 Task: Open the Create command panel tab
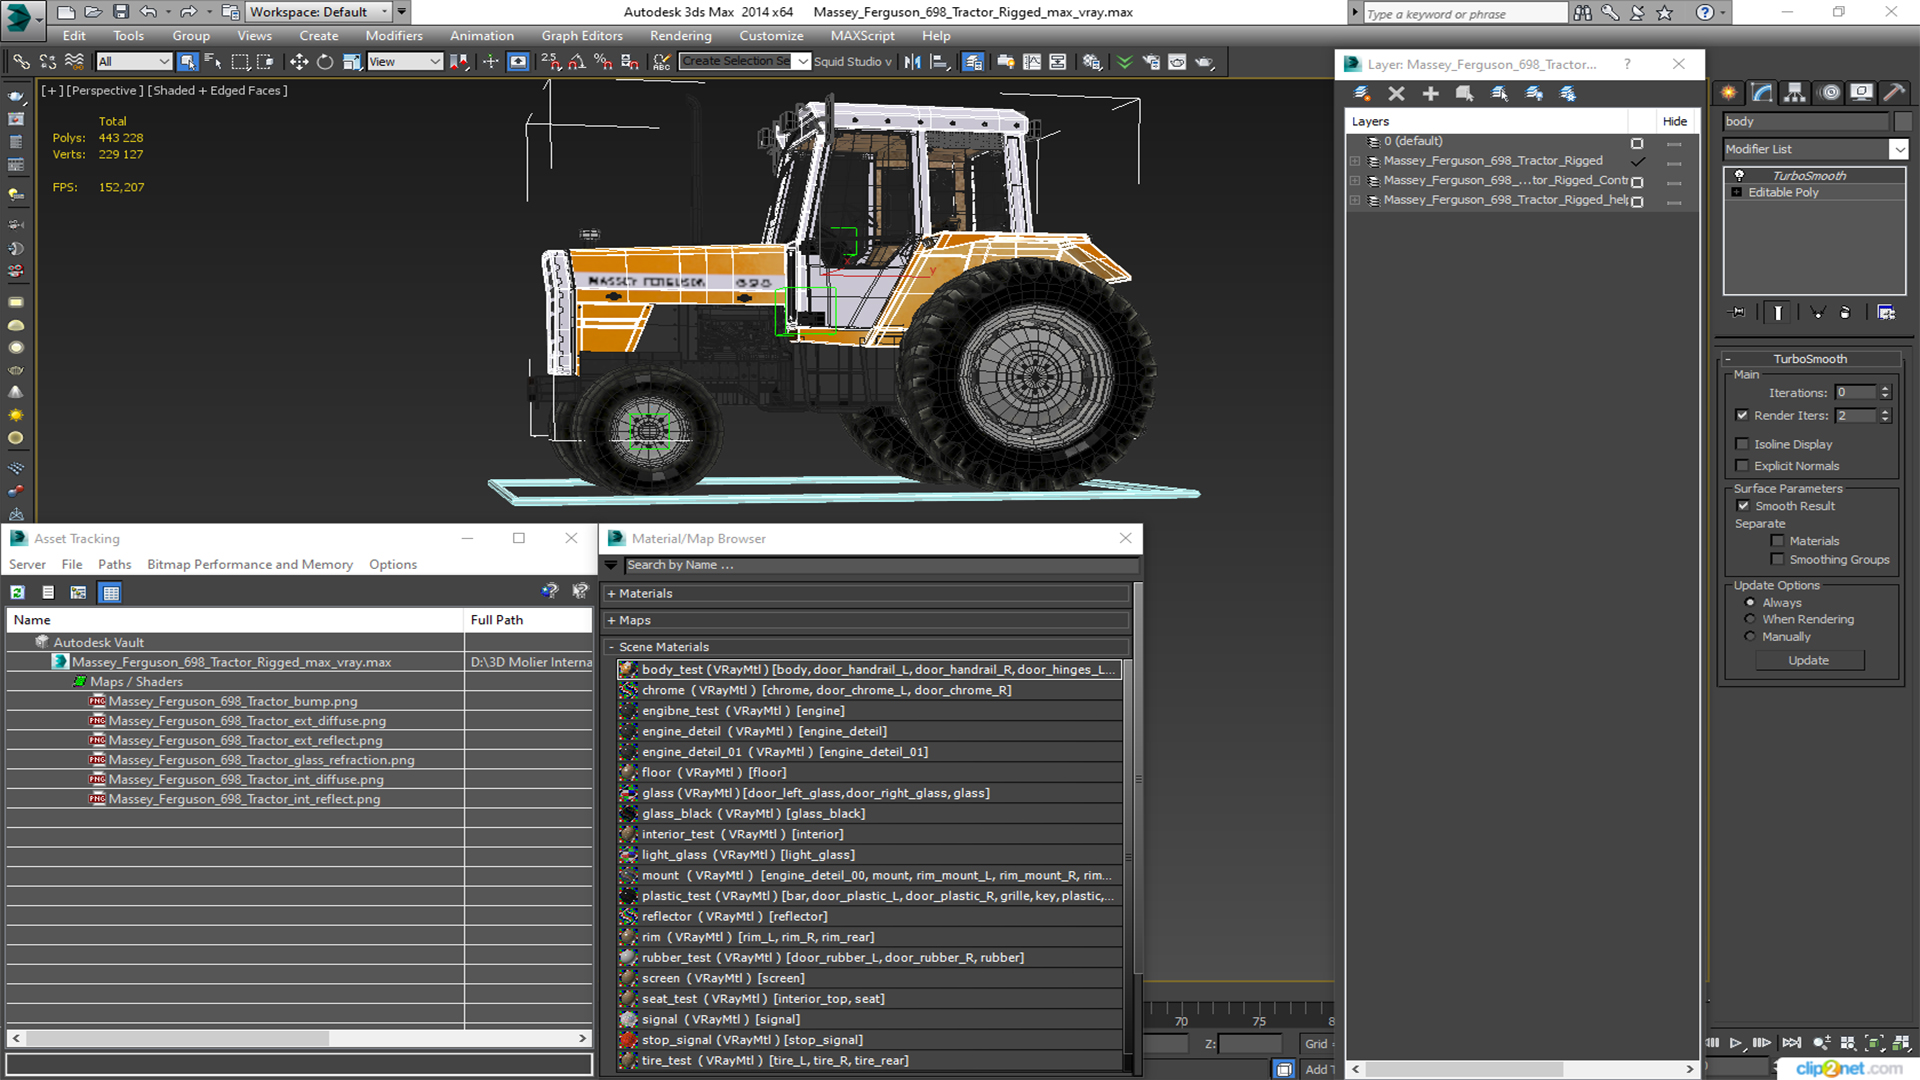point(1729,93)
